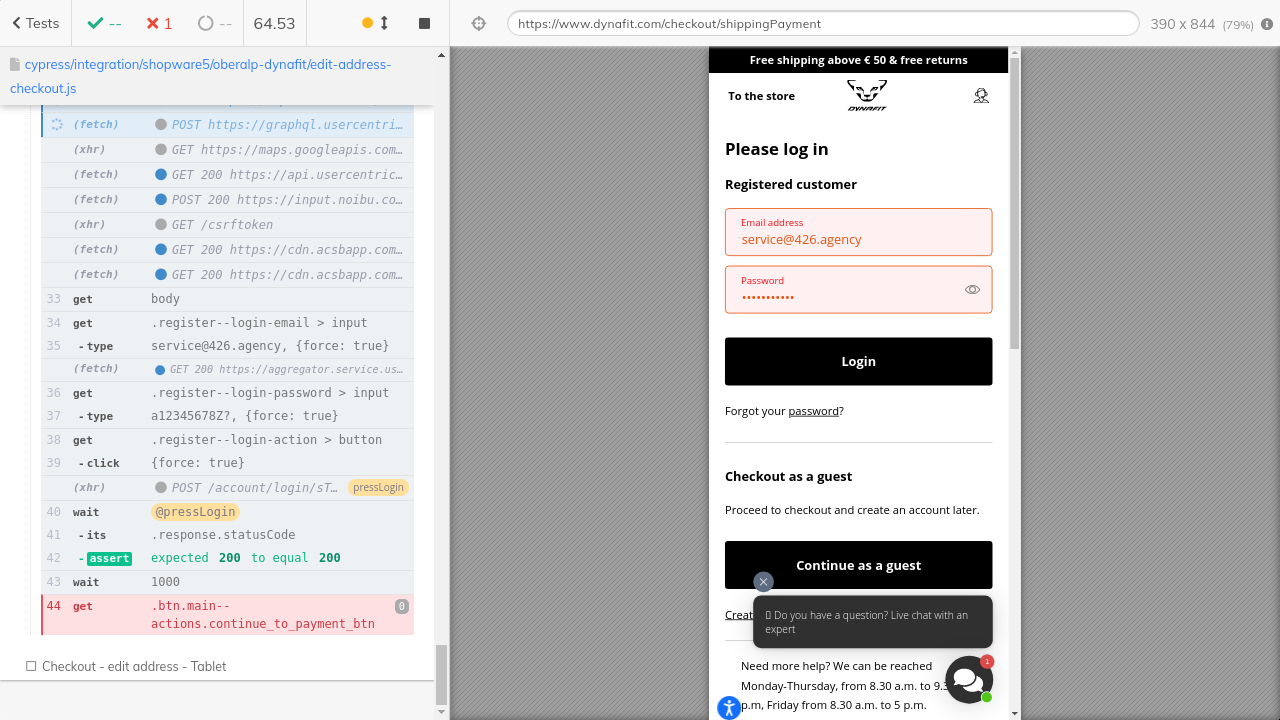Expand the Checkout - edit address - Tablet test
The width and height of the screenshot is (1280, 720).
(x=134, y=666)
